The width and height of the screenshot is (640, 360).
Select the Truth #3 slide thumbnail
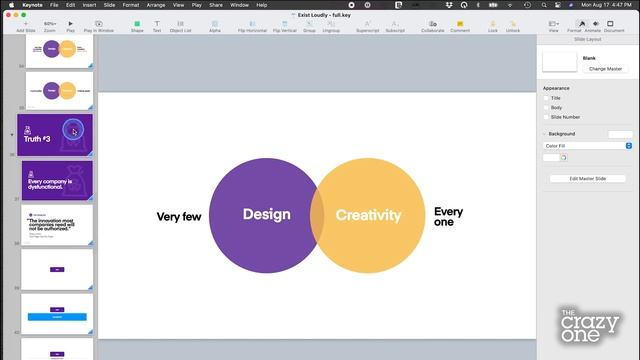(x=55, y=135)
